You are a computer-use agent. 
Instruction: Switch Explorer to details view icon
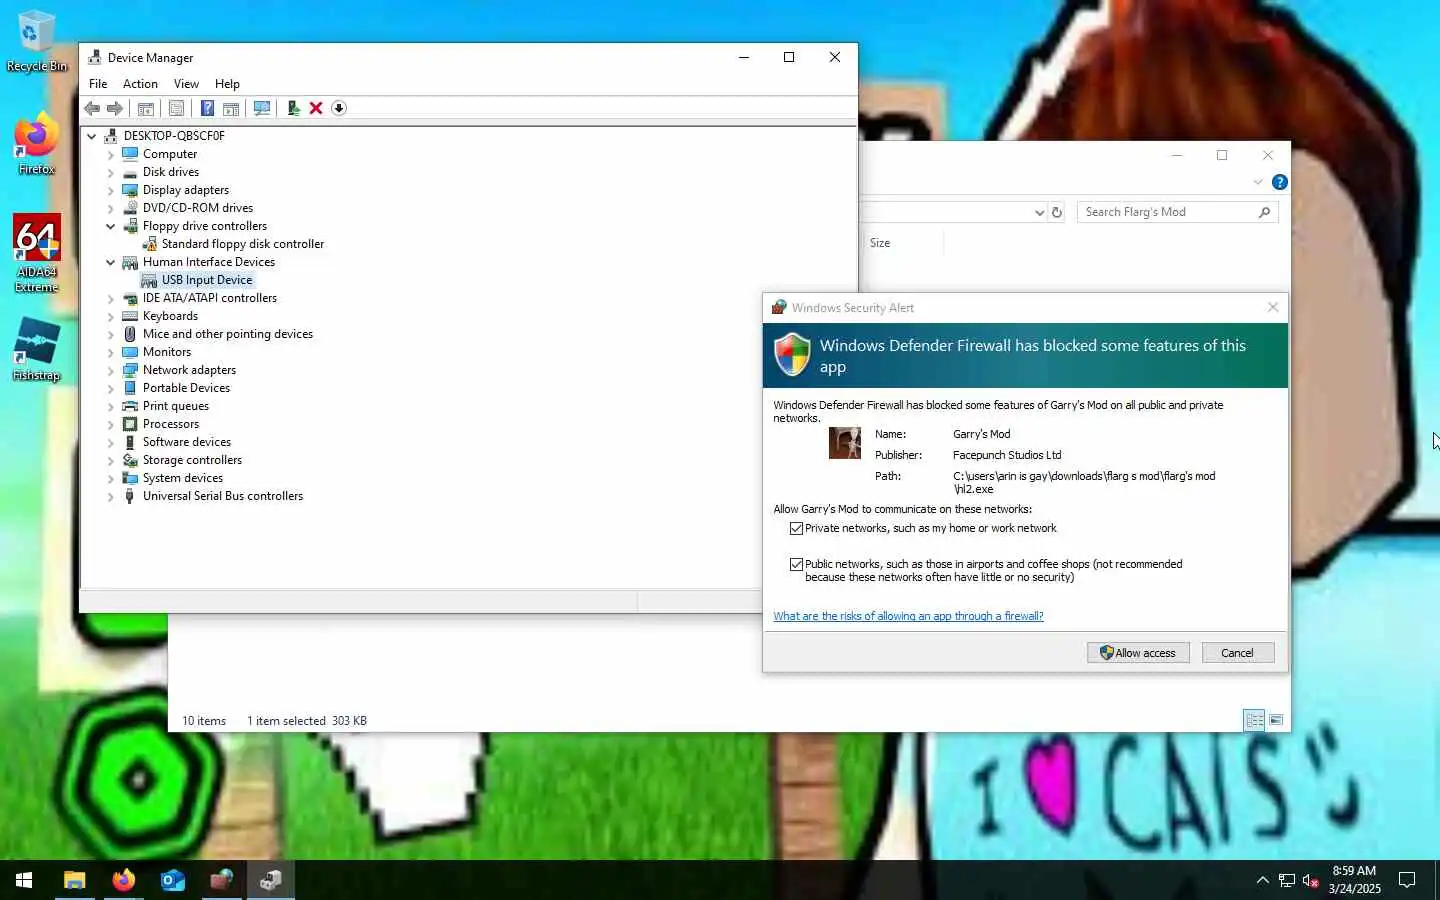coord(1254,720)
